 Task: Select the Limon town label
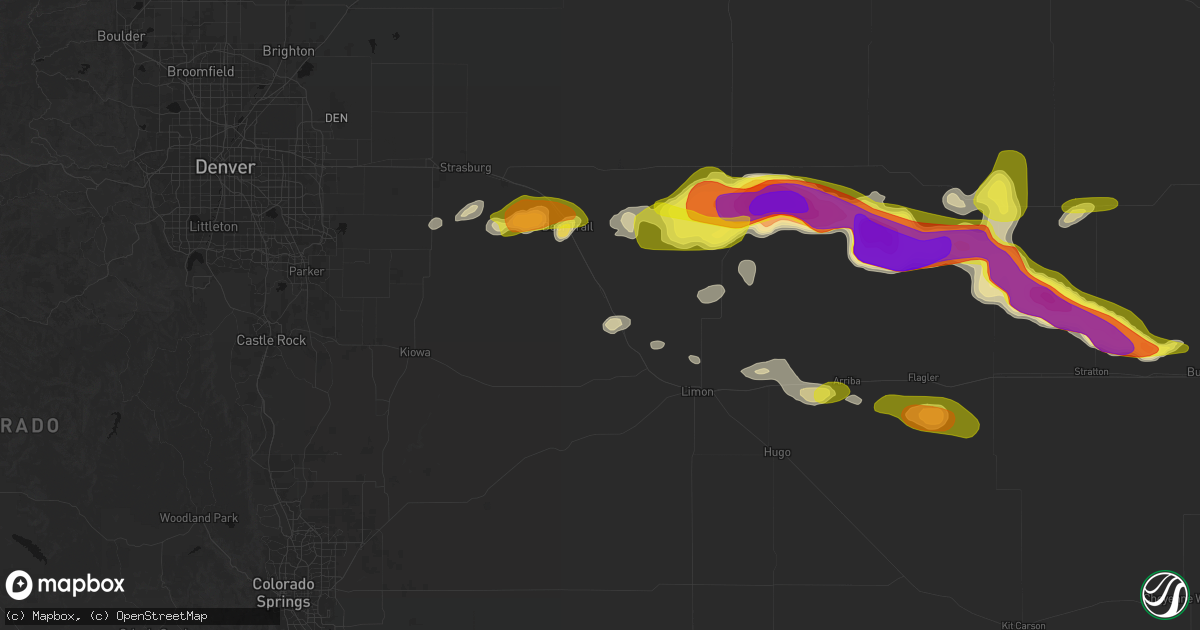[x=697, y=392]
